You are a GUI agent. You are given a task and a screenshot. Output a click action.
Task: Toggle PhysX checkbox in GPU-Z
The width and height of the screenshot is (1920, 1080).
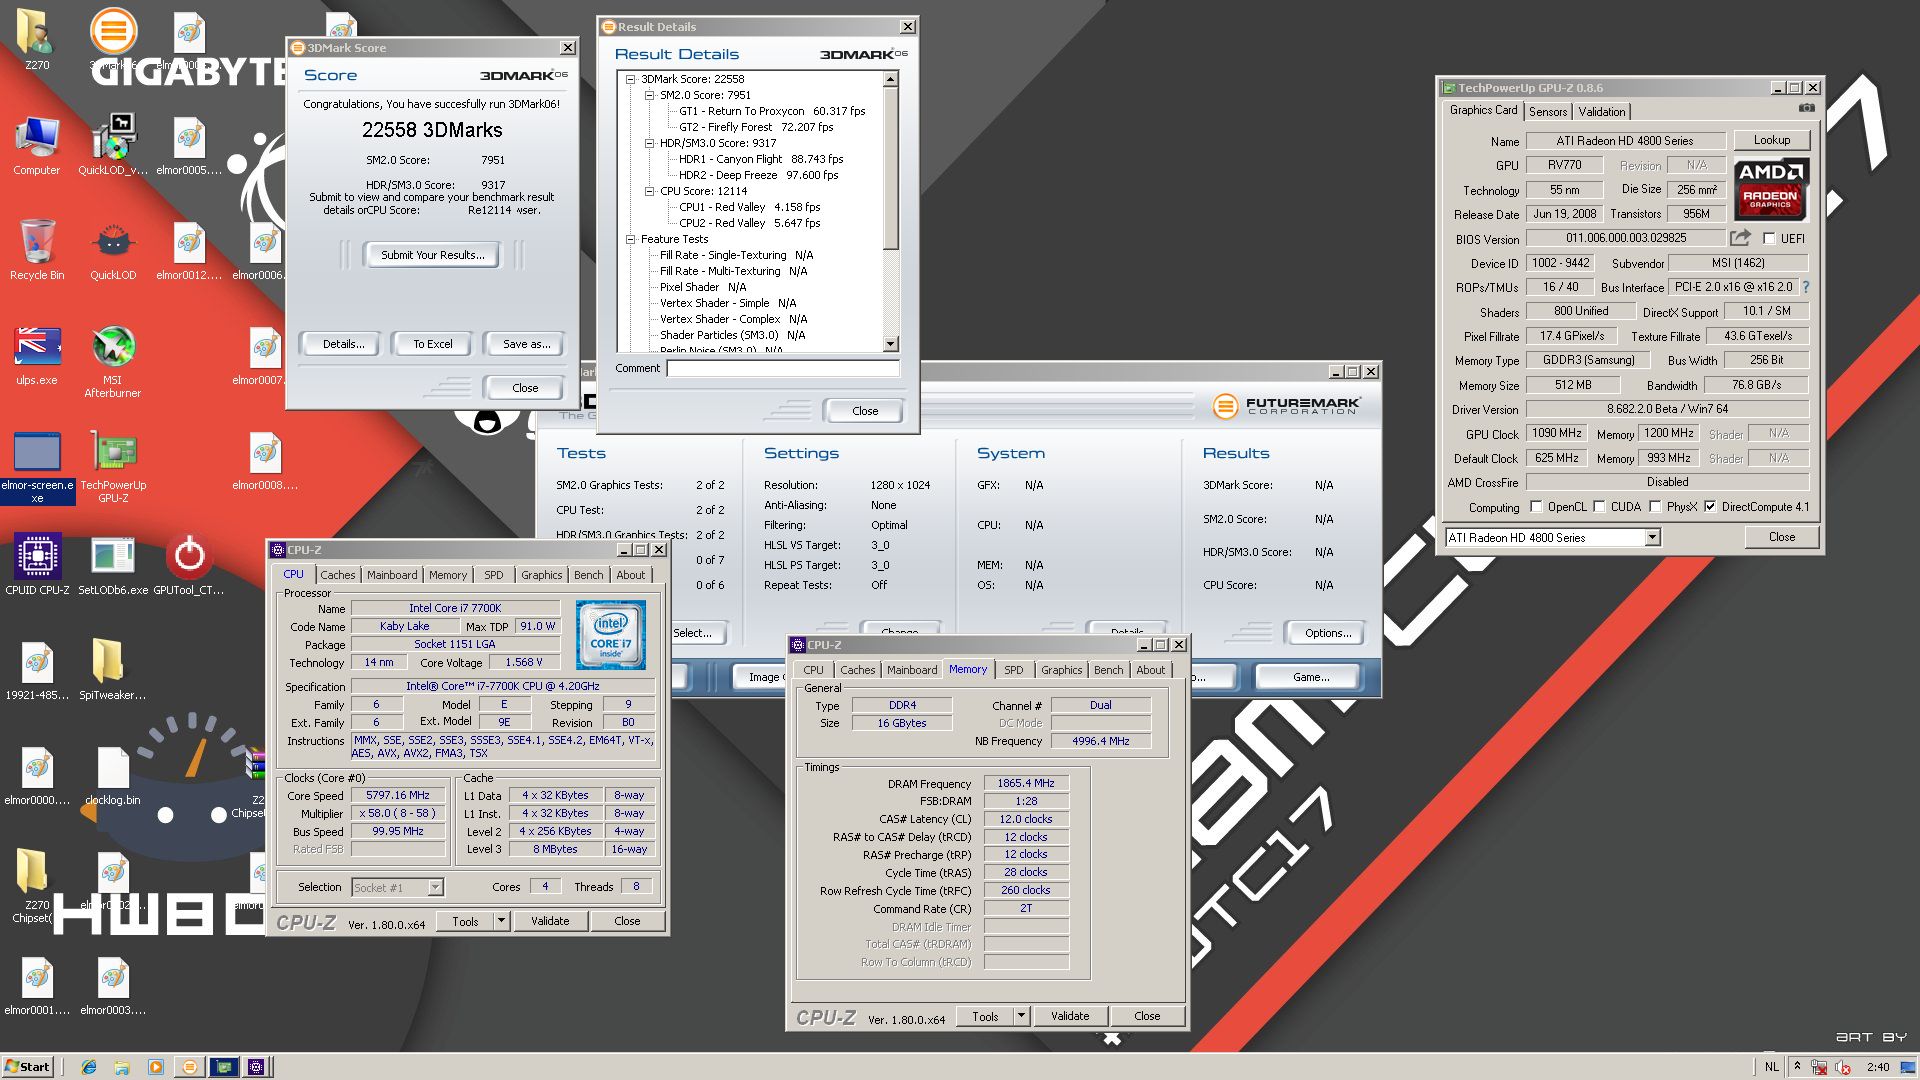pyautogui.click(x=1655, y=507)
